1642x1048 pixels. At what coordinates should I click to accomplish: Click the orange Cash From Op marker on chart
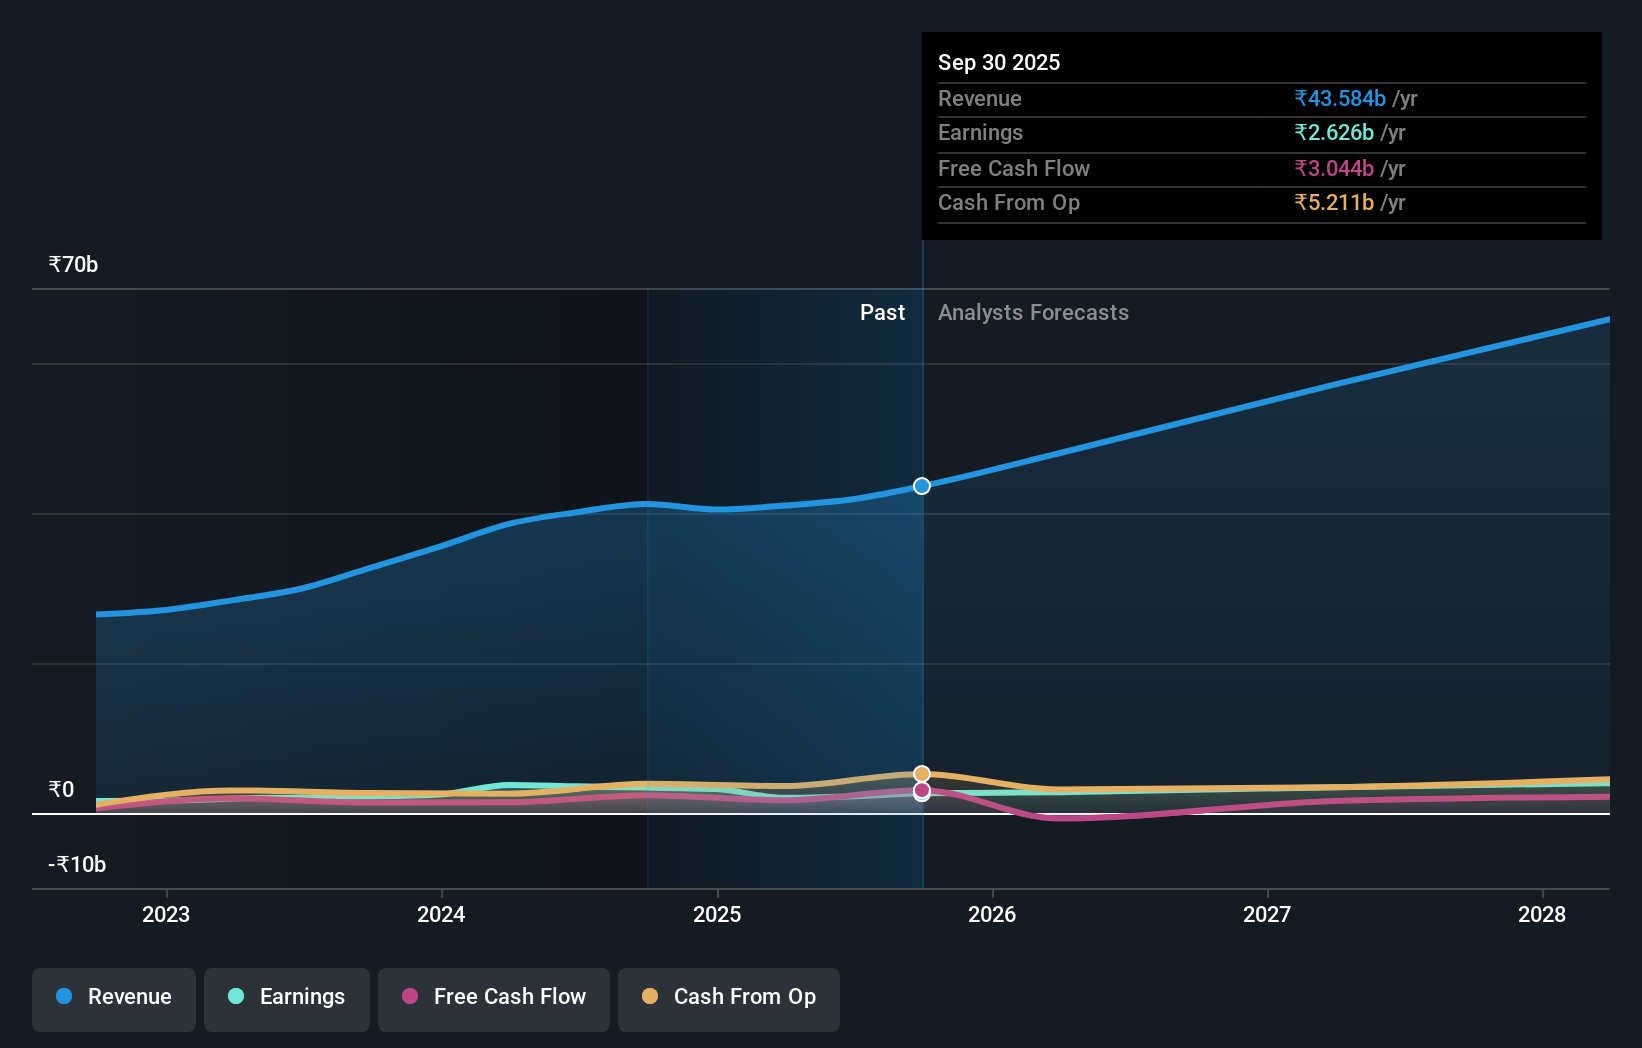921,773
